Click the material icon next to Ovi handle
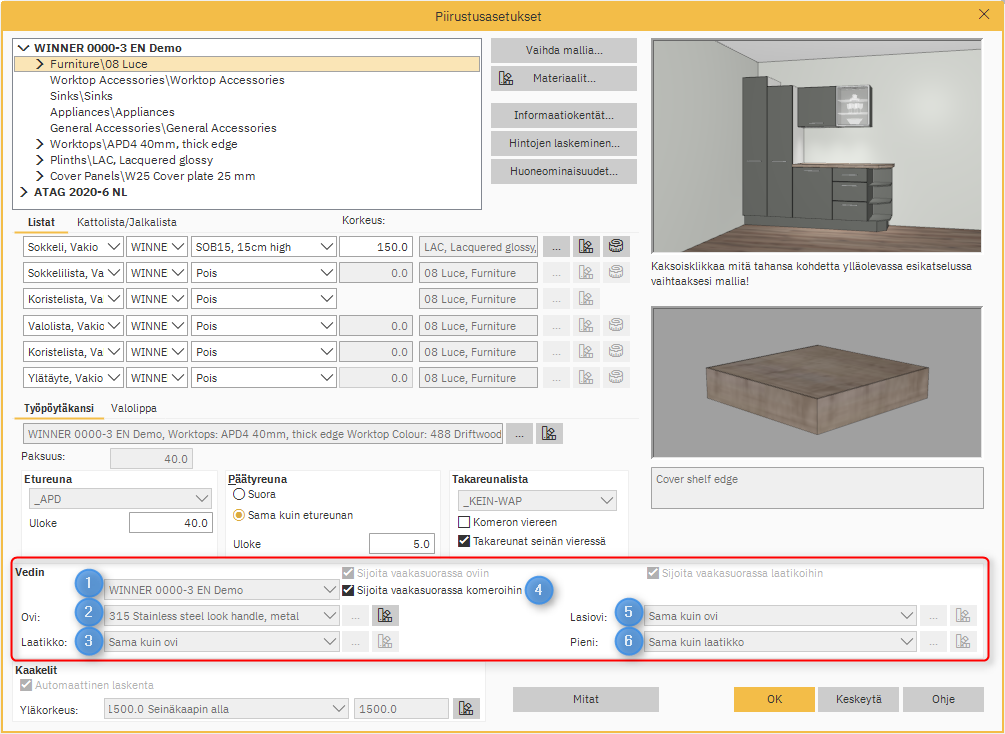This screenshot has width=1005, height=734. point(384,615)
